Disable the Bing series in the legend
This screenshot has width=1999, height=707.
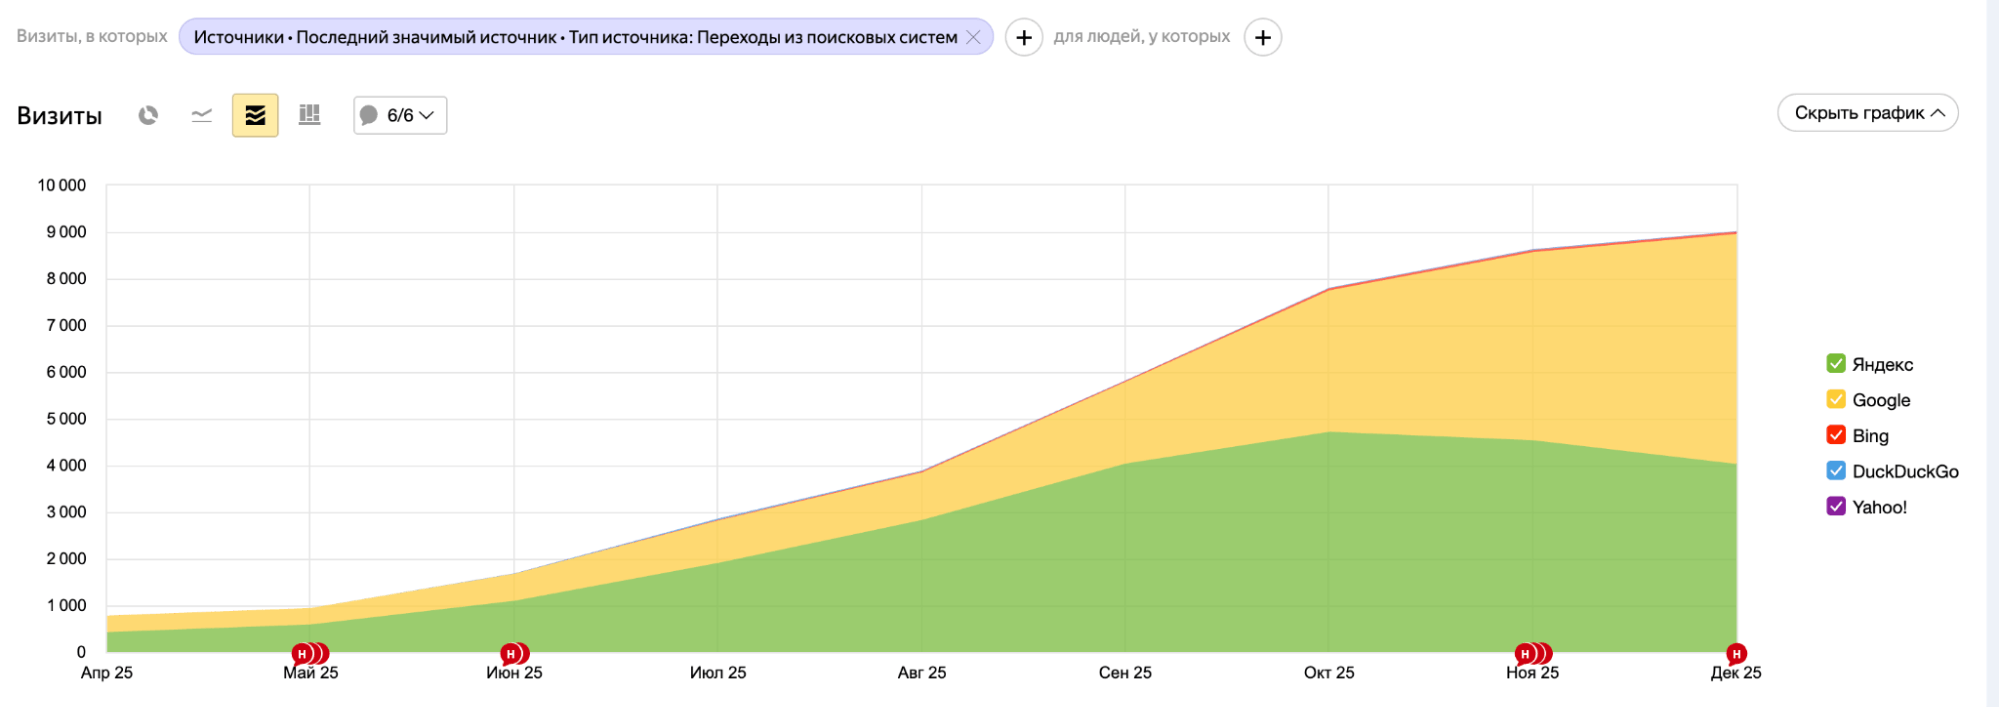[1836, 435]
